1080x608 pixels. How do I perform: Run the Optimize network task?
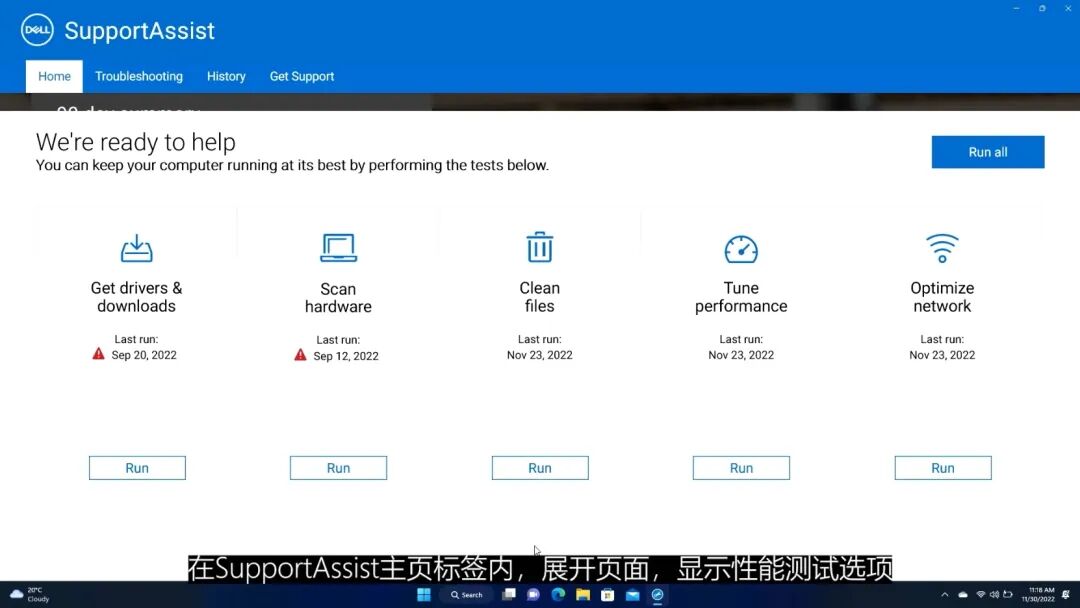(x=943, y=468)
